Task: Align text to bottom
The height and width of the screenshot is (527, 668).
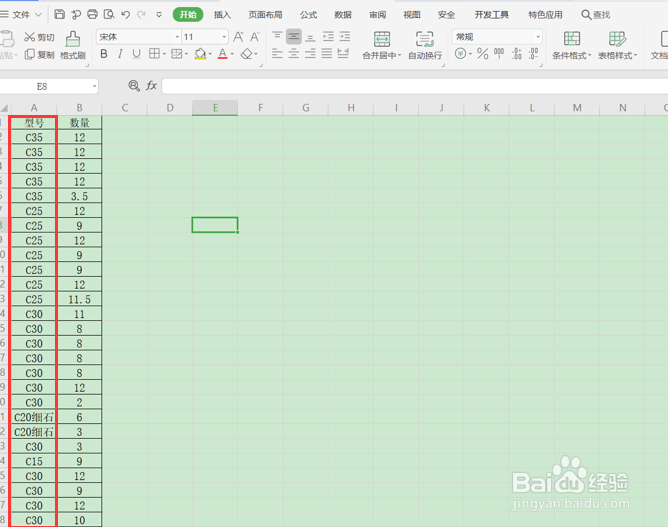Action: (x=310, y=37)
